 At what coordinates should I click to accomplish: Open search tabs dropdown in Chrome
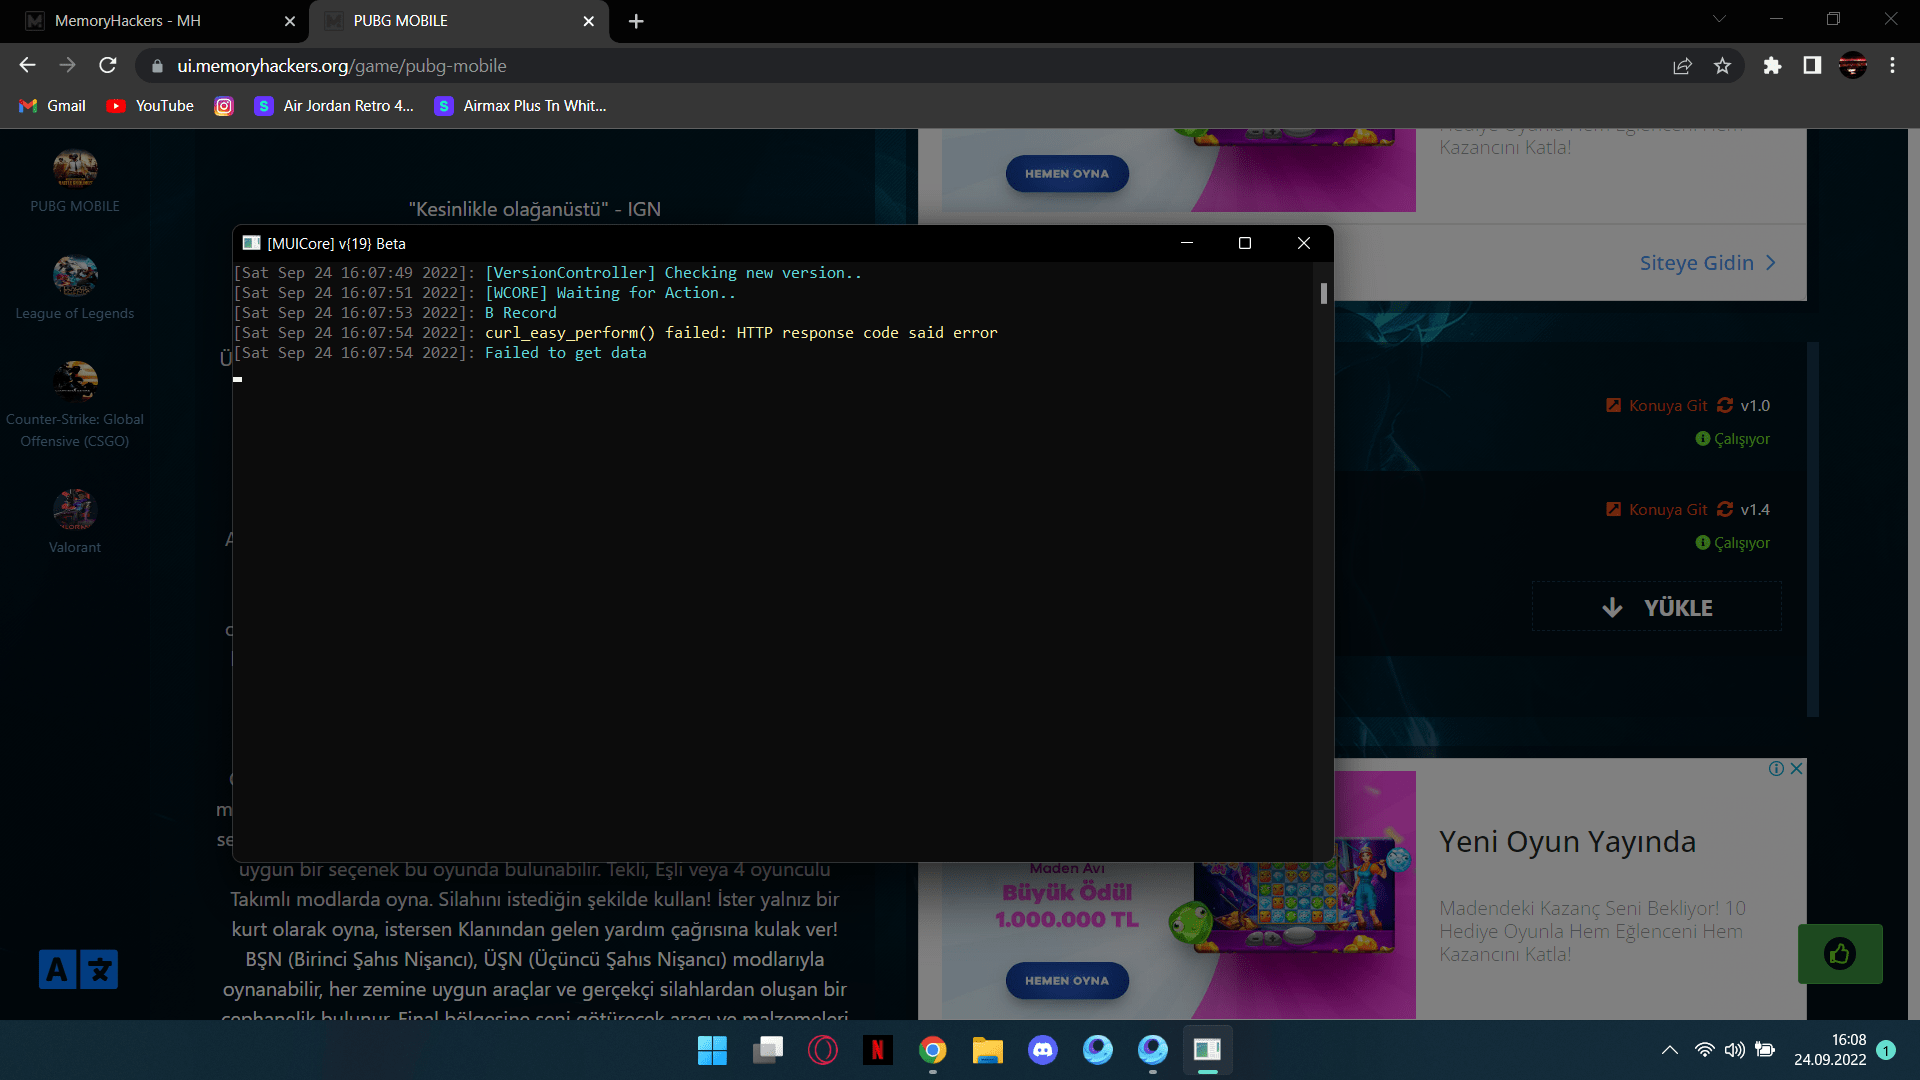point(1718,19)
